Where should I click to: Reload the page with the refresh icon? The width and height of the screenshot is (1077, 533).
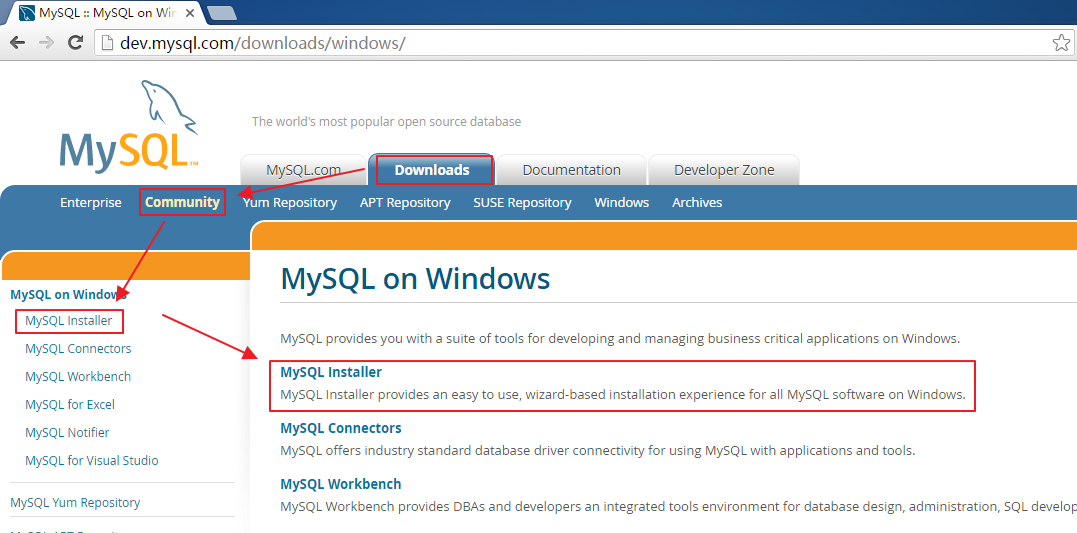tap(76, 43)
